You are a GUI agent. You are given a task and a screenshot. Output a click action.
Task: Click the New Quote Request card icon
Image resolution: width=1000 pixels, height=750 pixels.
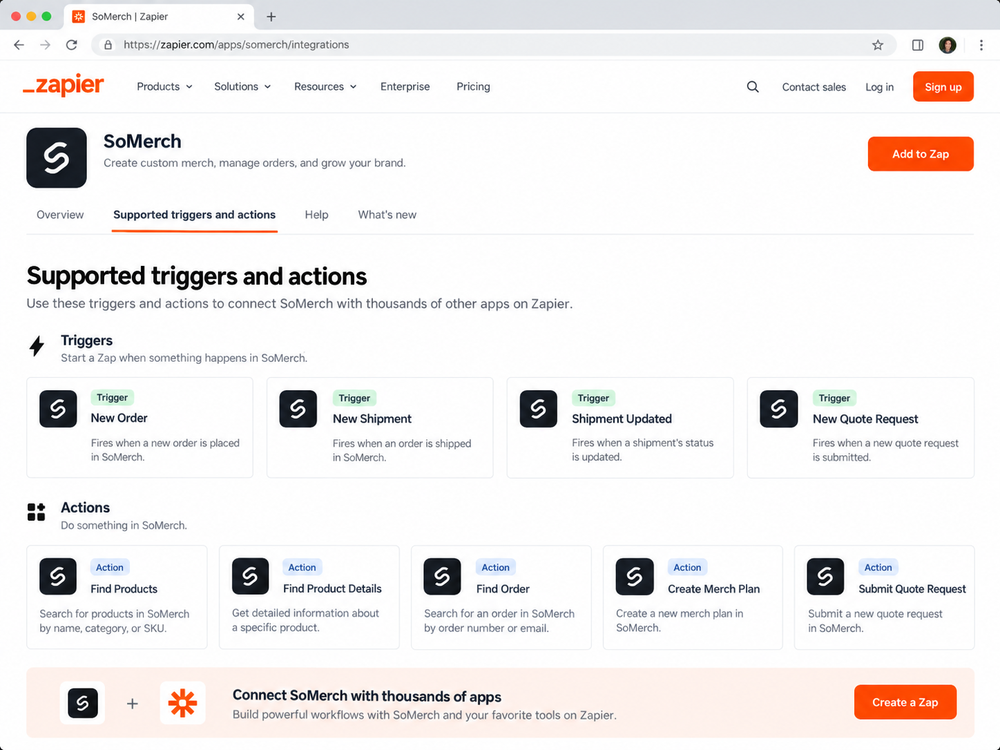click(x=779, y=409)
